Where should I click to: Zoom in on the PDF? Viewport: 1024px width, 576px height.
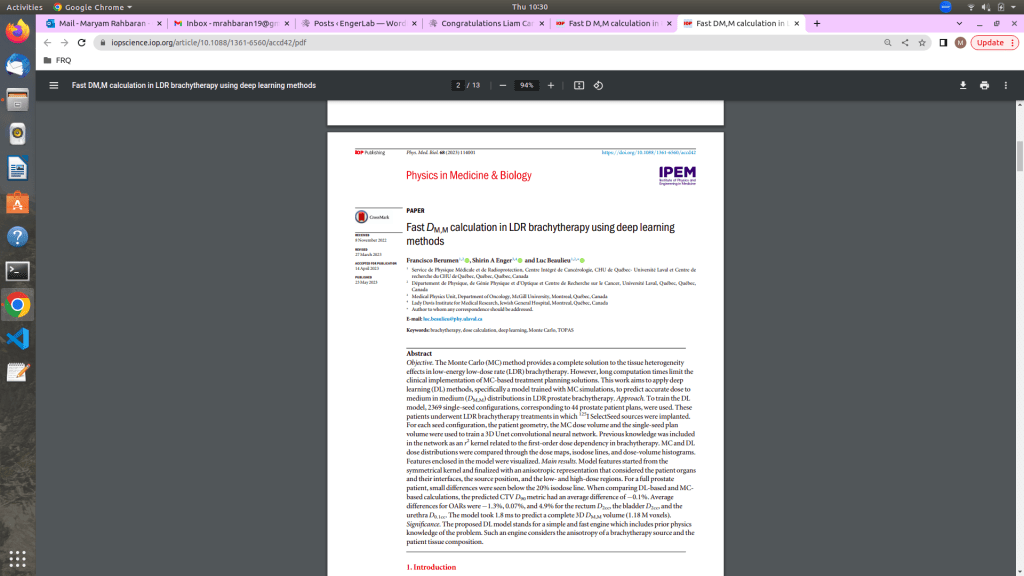pos(551,85)
